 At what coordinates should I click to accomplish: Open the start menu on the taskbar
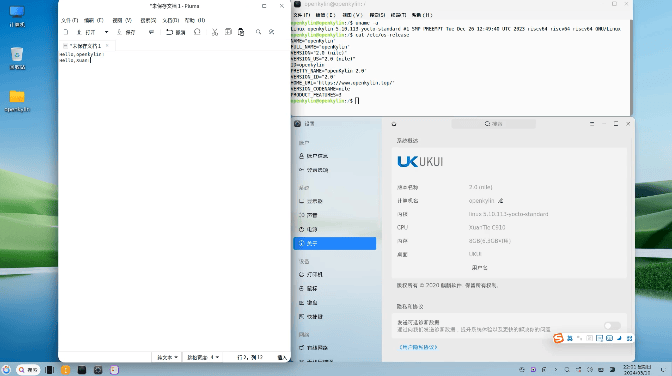pos(6,370)
